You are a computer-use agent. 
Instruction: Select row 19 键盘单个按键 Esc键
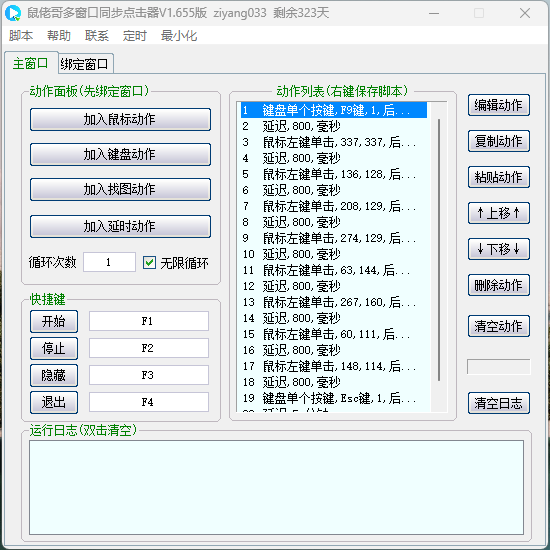[334, 398]
